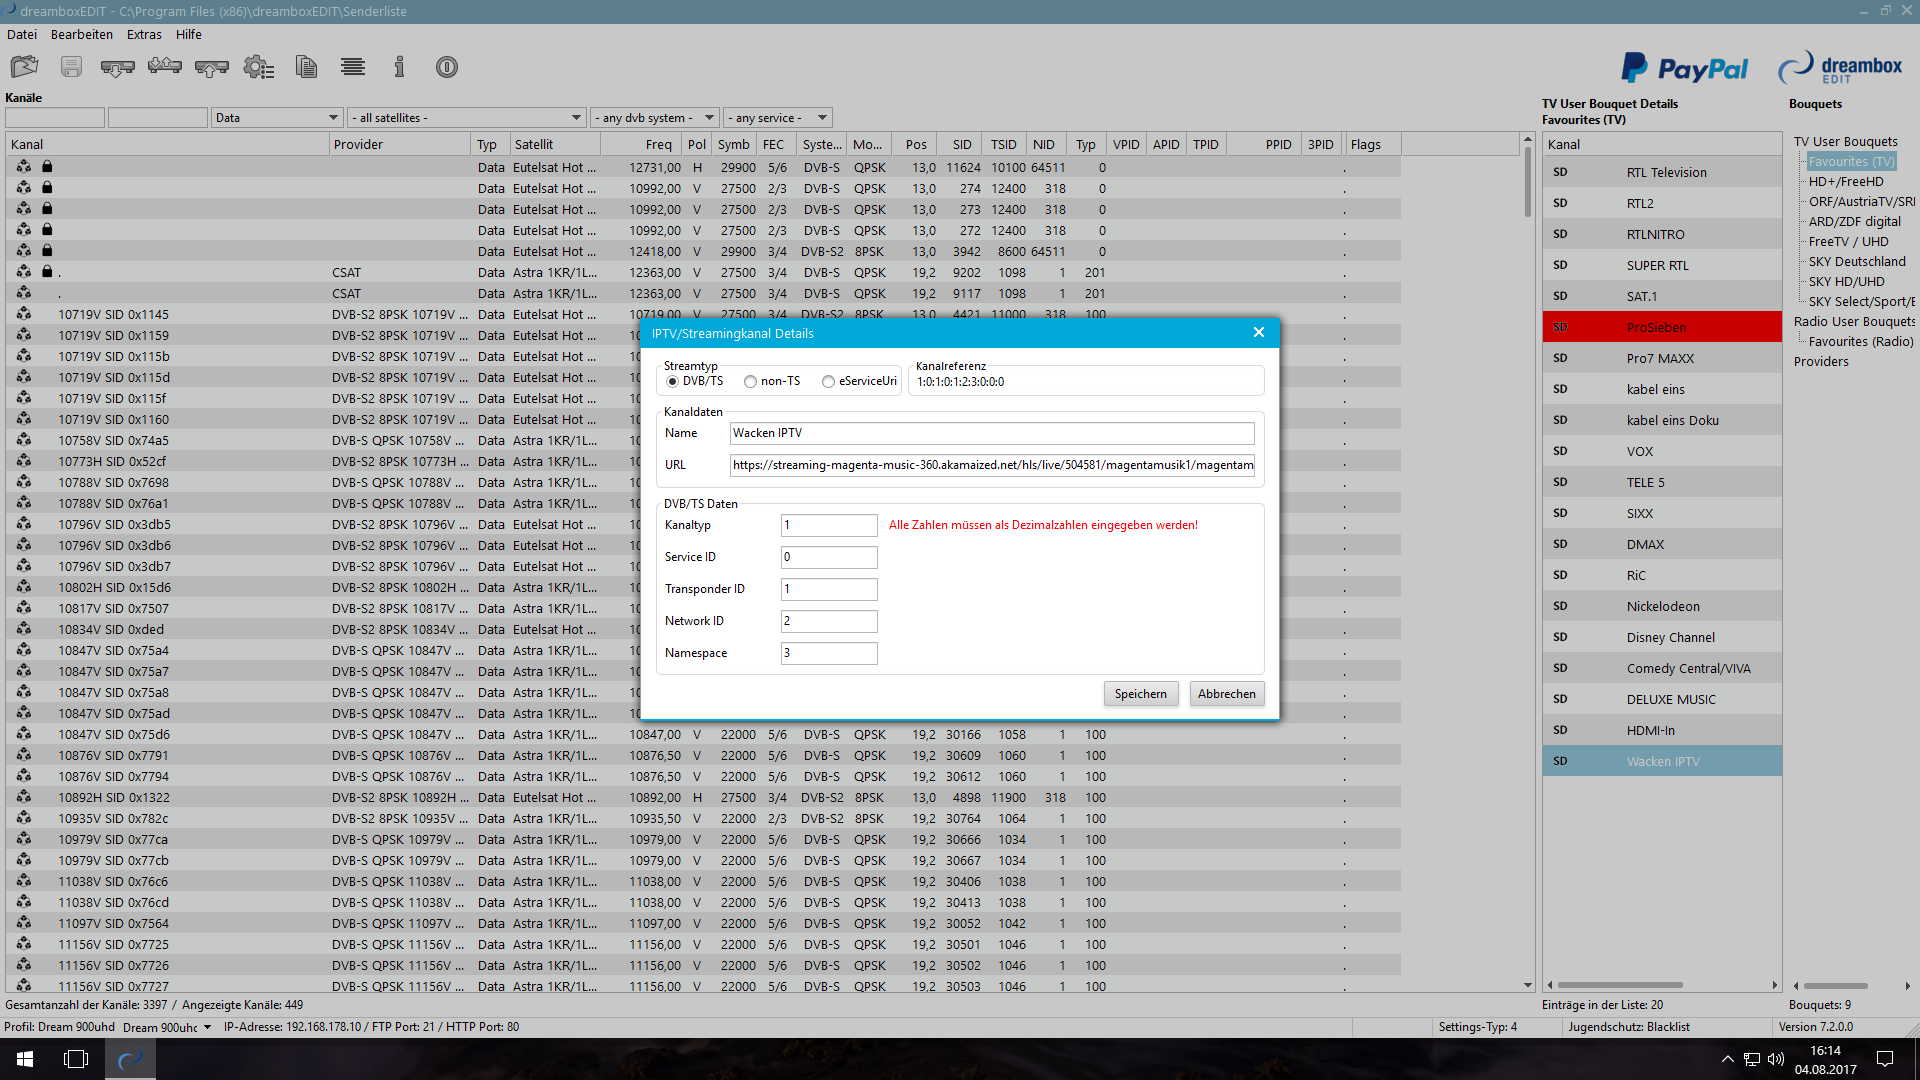
Task: Click the documents copy toolbar icon
Action: [x=306, y=67]
